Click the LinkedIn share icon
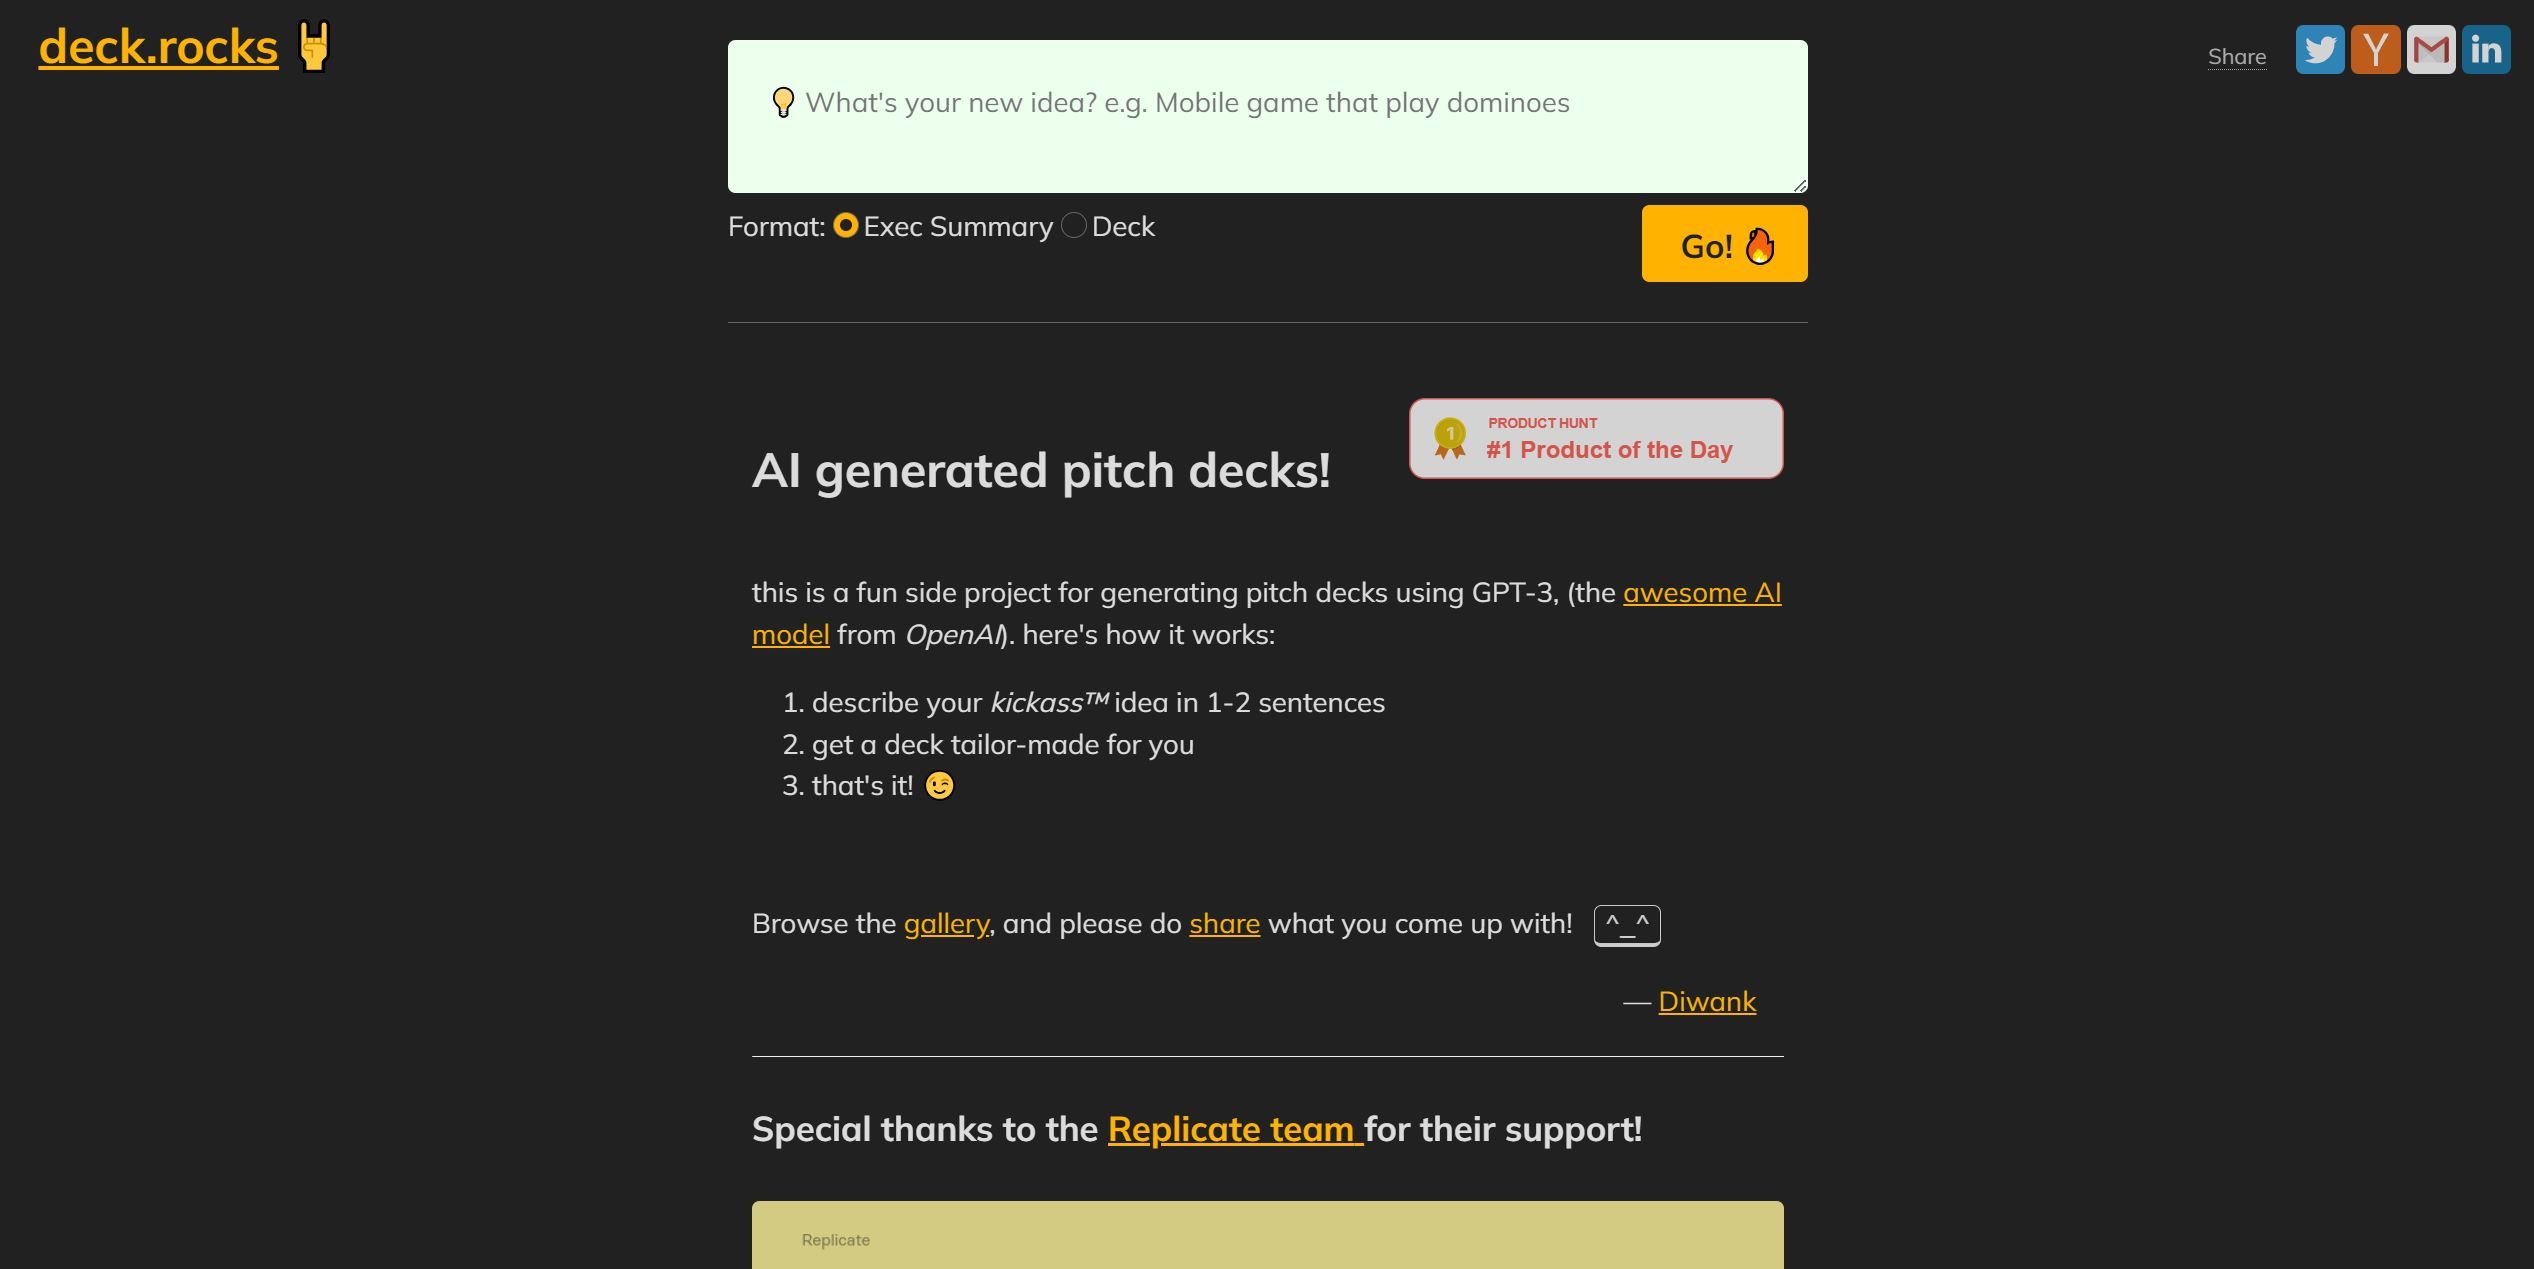Image resolution: width=2534 pixels, height=1269 pixels. pos(2485,50)
